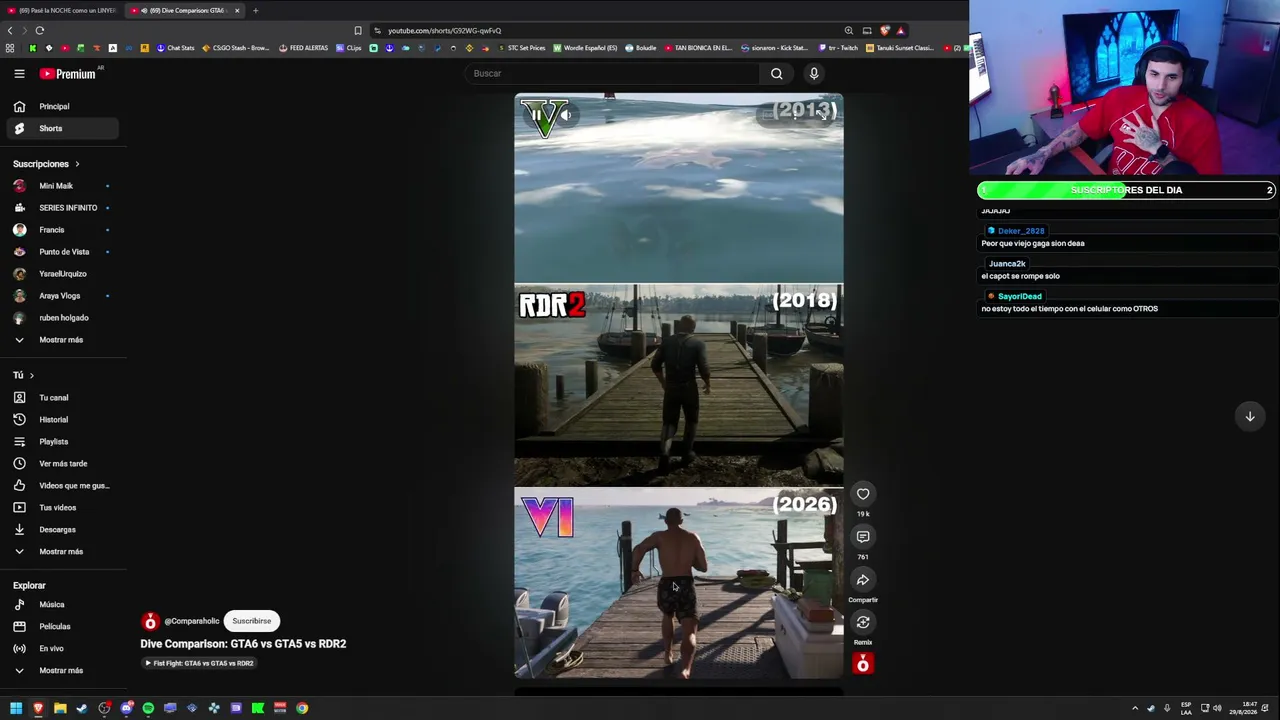Screen dimensions: 1280x720
Task: Subscribe with the Suscribirse button
Action: pyautogui.click(x=251, y=621)
